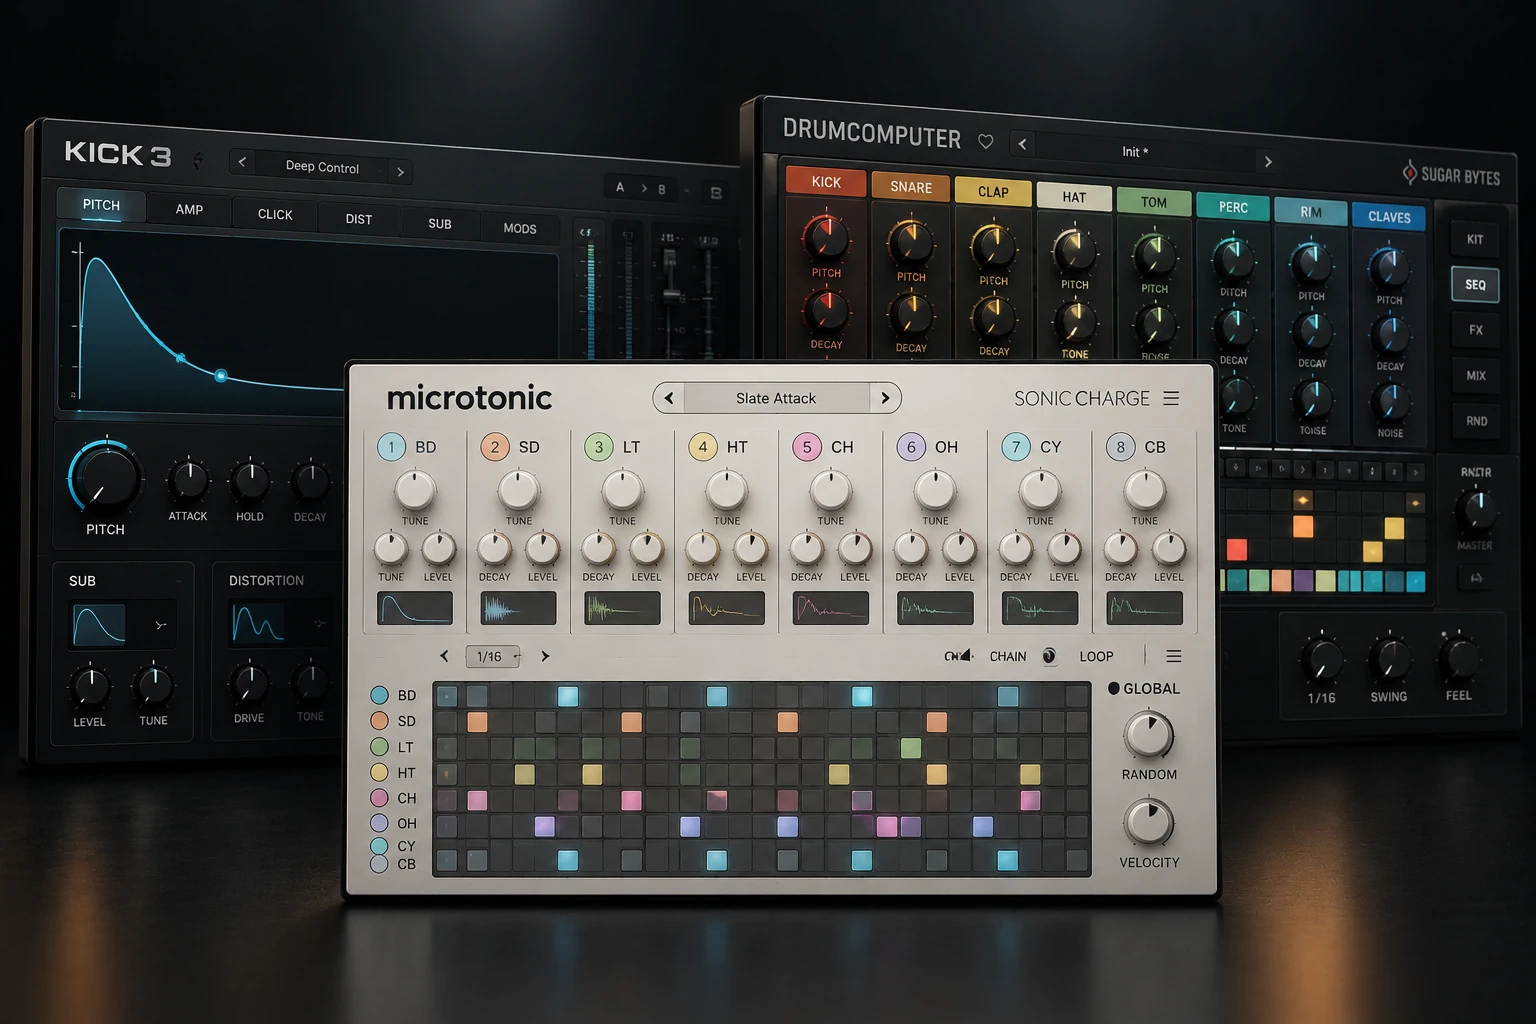The height and width of the screenshot is (1024, 1536).
Task: Click the Slate Attack preset name field
Action: (776, 398)
